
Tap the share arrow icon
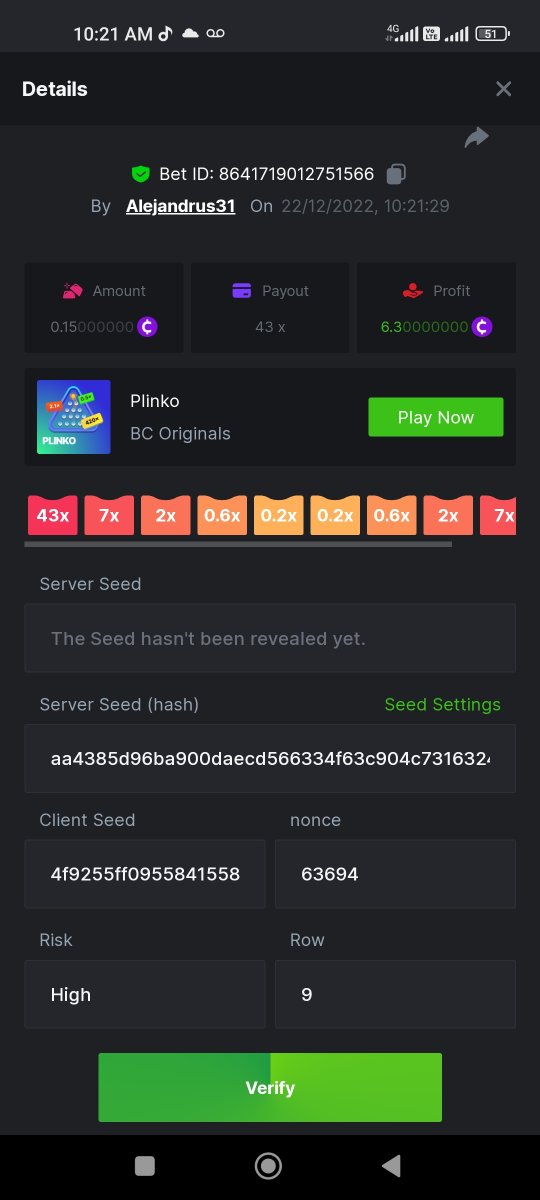click(476, 138)
